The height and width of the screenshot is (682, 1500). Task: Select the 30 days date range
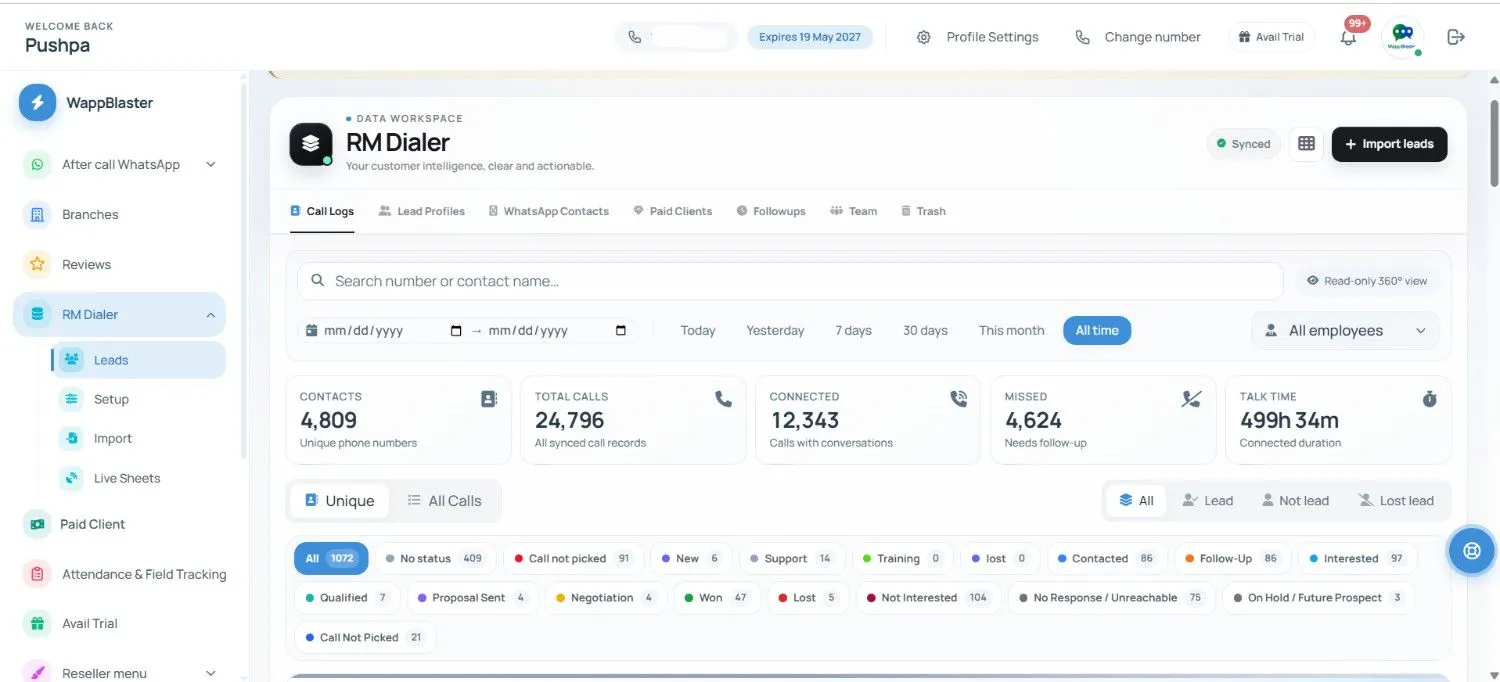pos(925,331)
